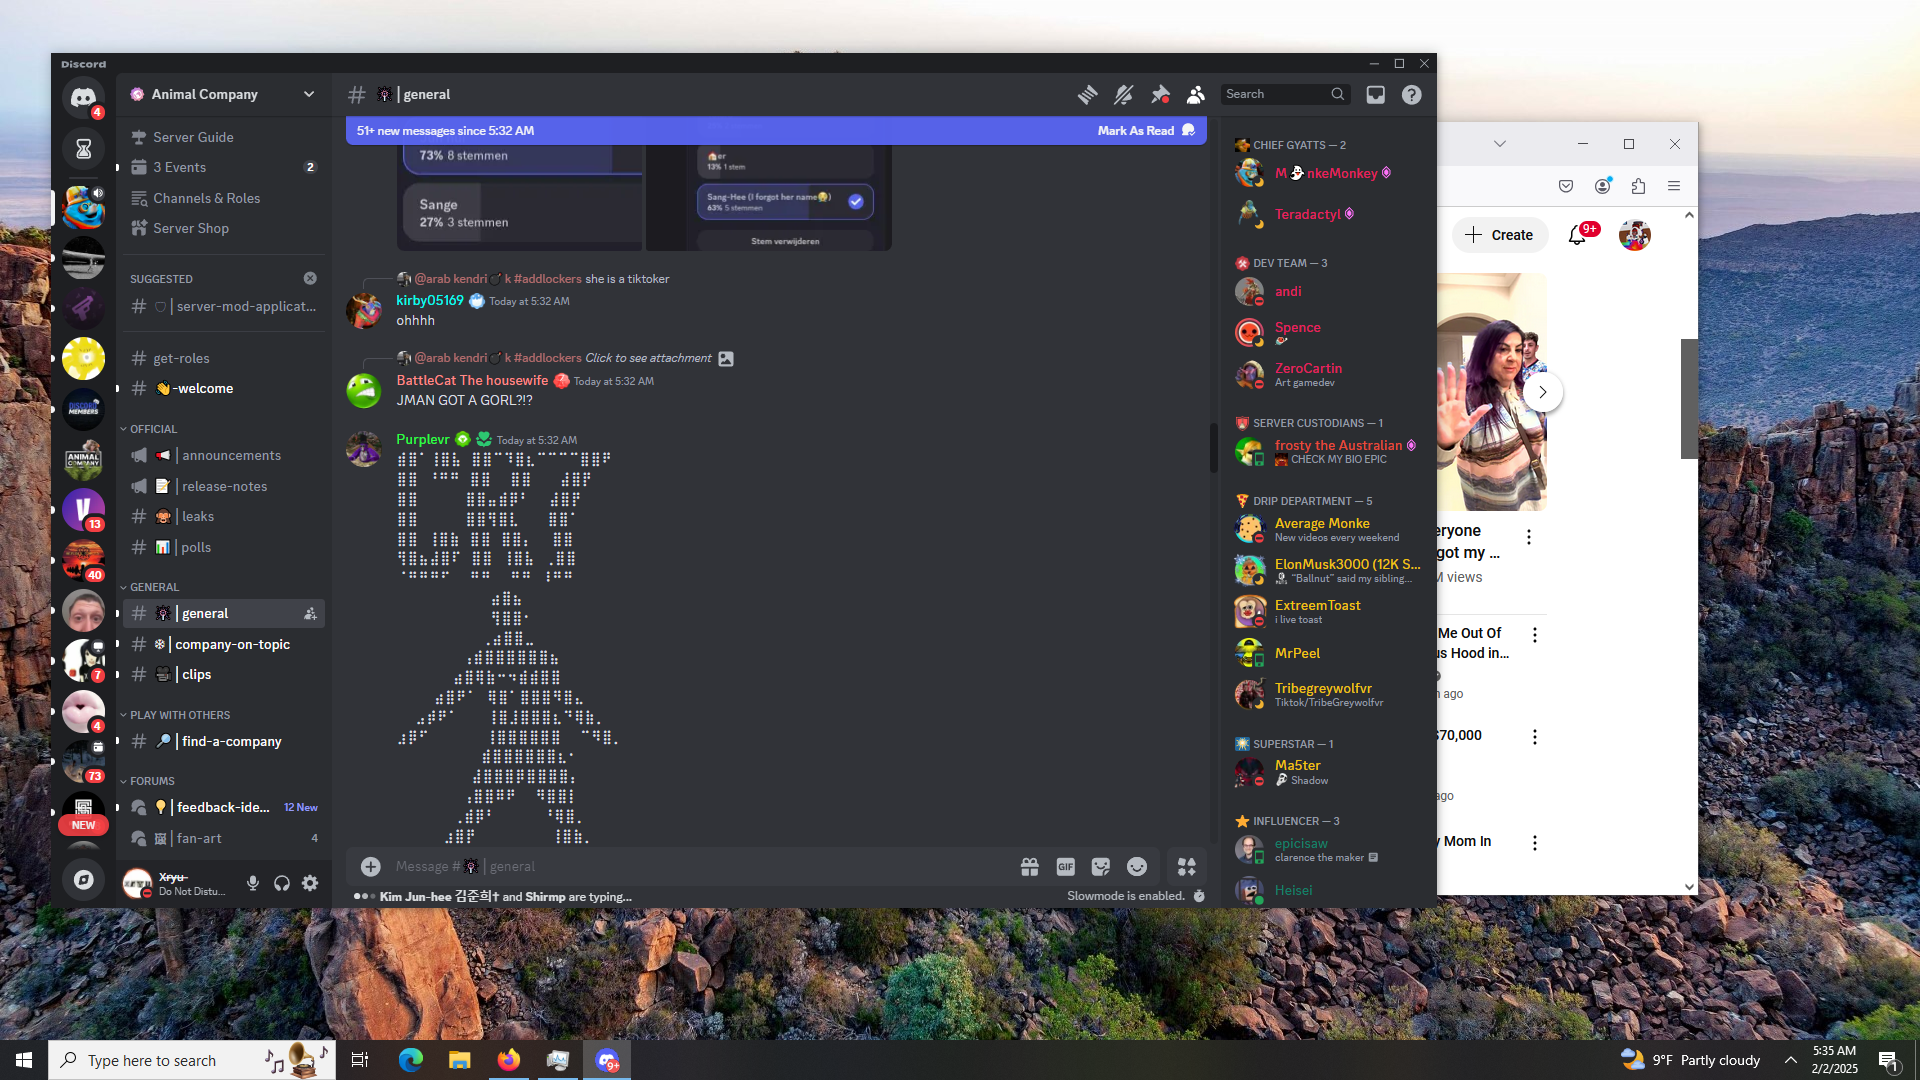Open pinned messages icon
Viewport: 1920px width, 1080px height.
pos(1160,95)
